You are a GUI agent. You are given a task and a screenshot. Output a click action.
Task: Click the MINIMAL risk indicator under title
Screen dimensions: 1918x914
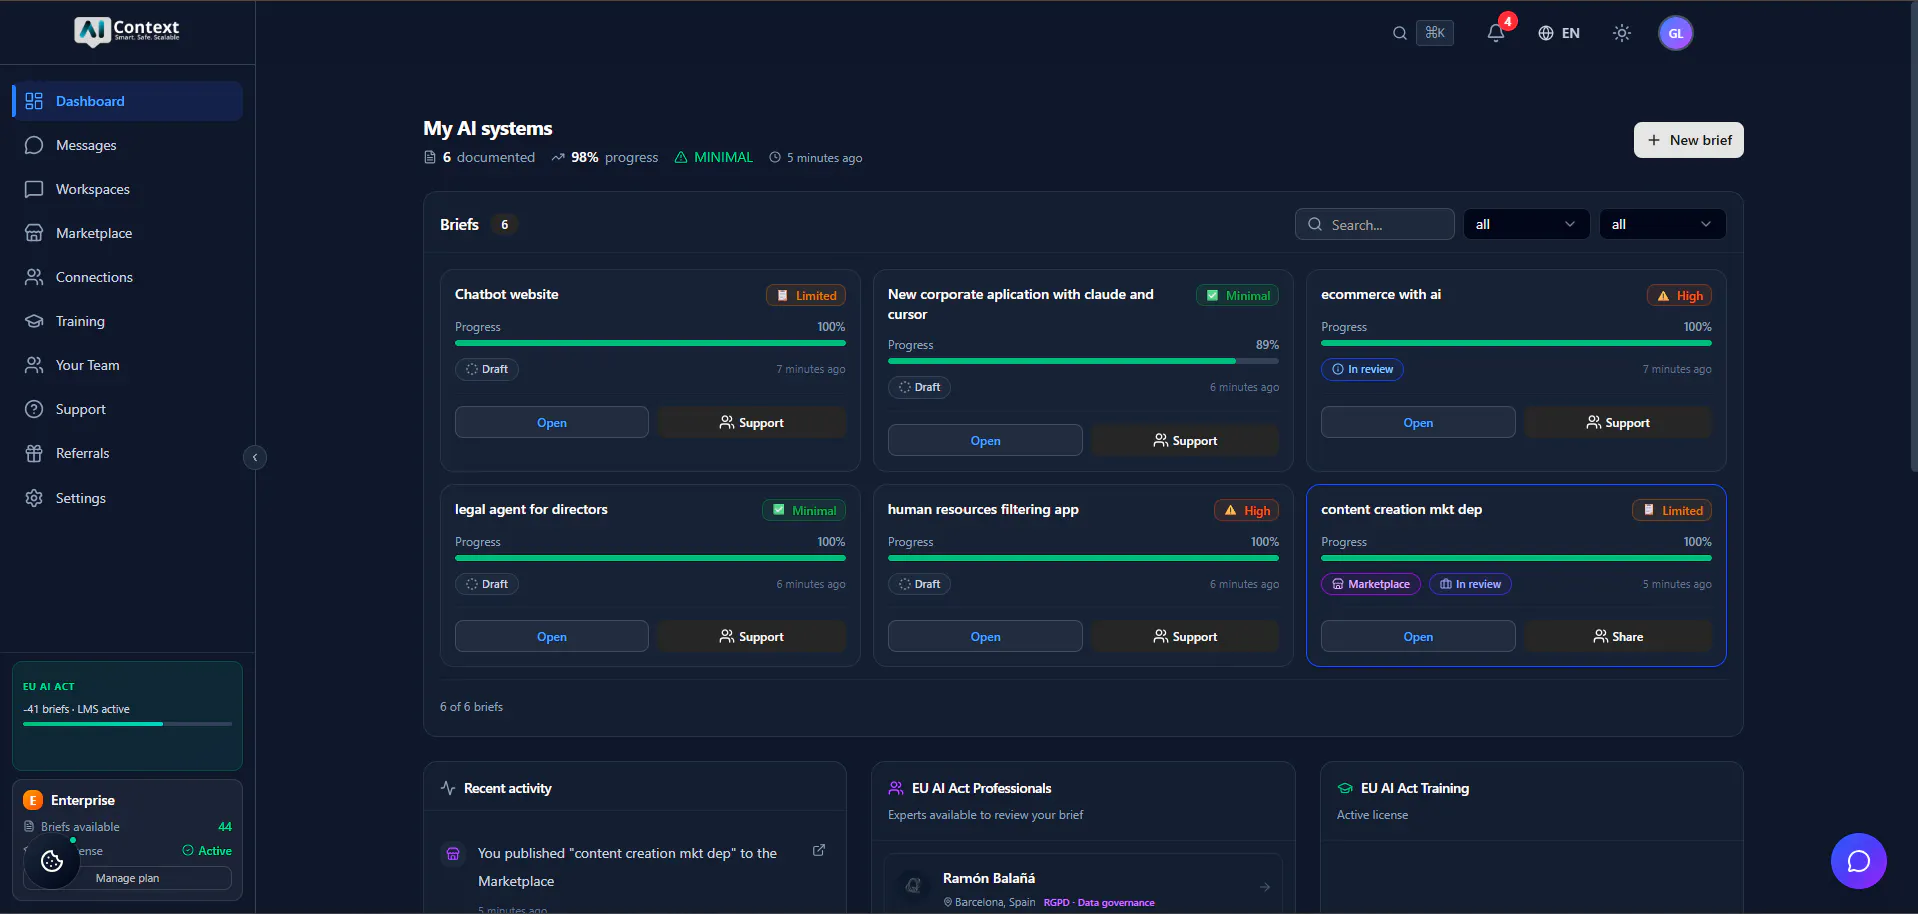[x=714, y=157]
